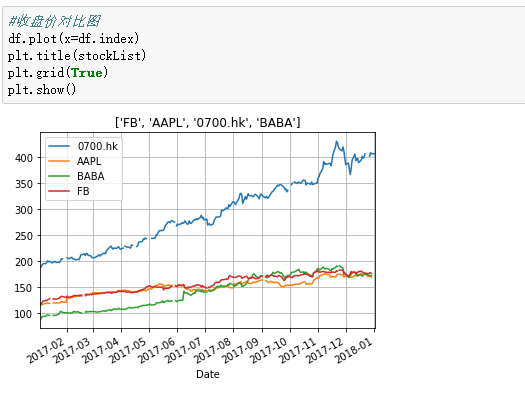Screen dimensions: 525x395
Task: Click the peak of the blue 0700.hk line
Action: click(337, 142)
